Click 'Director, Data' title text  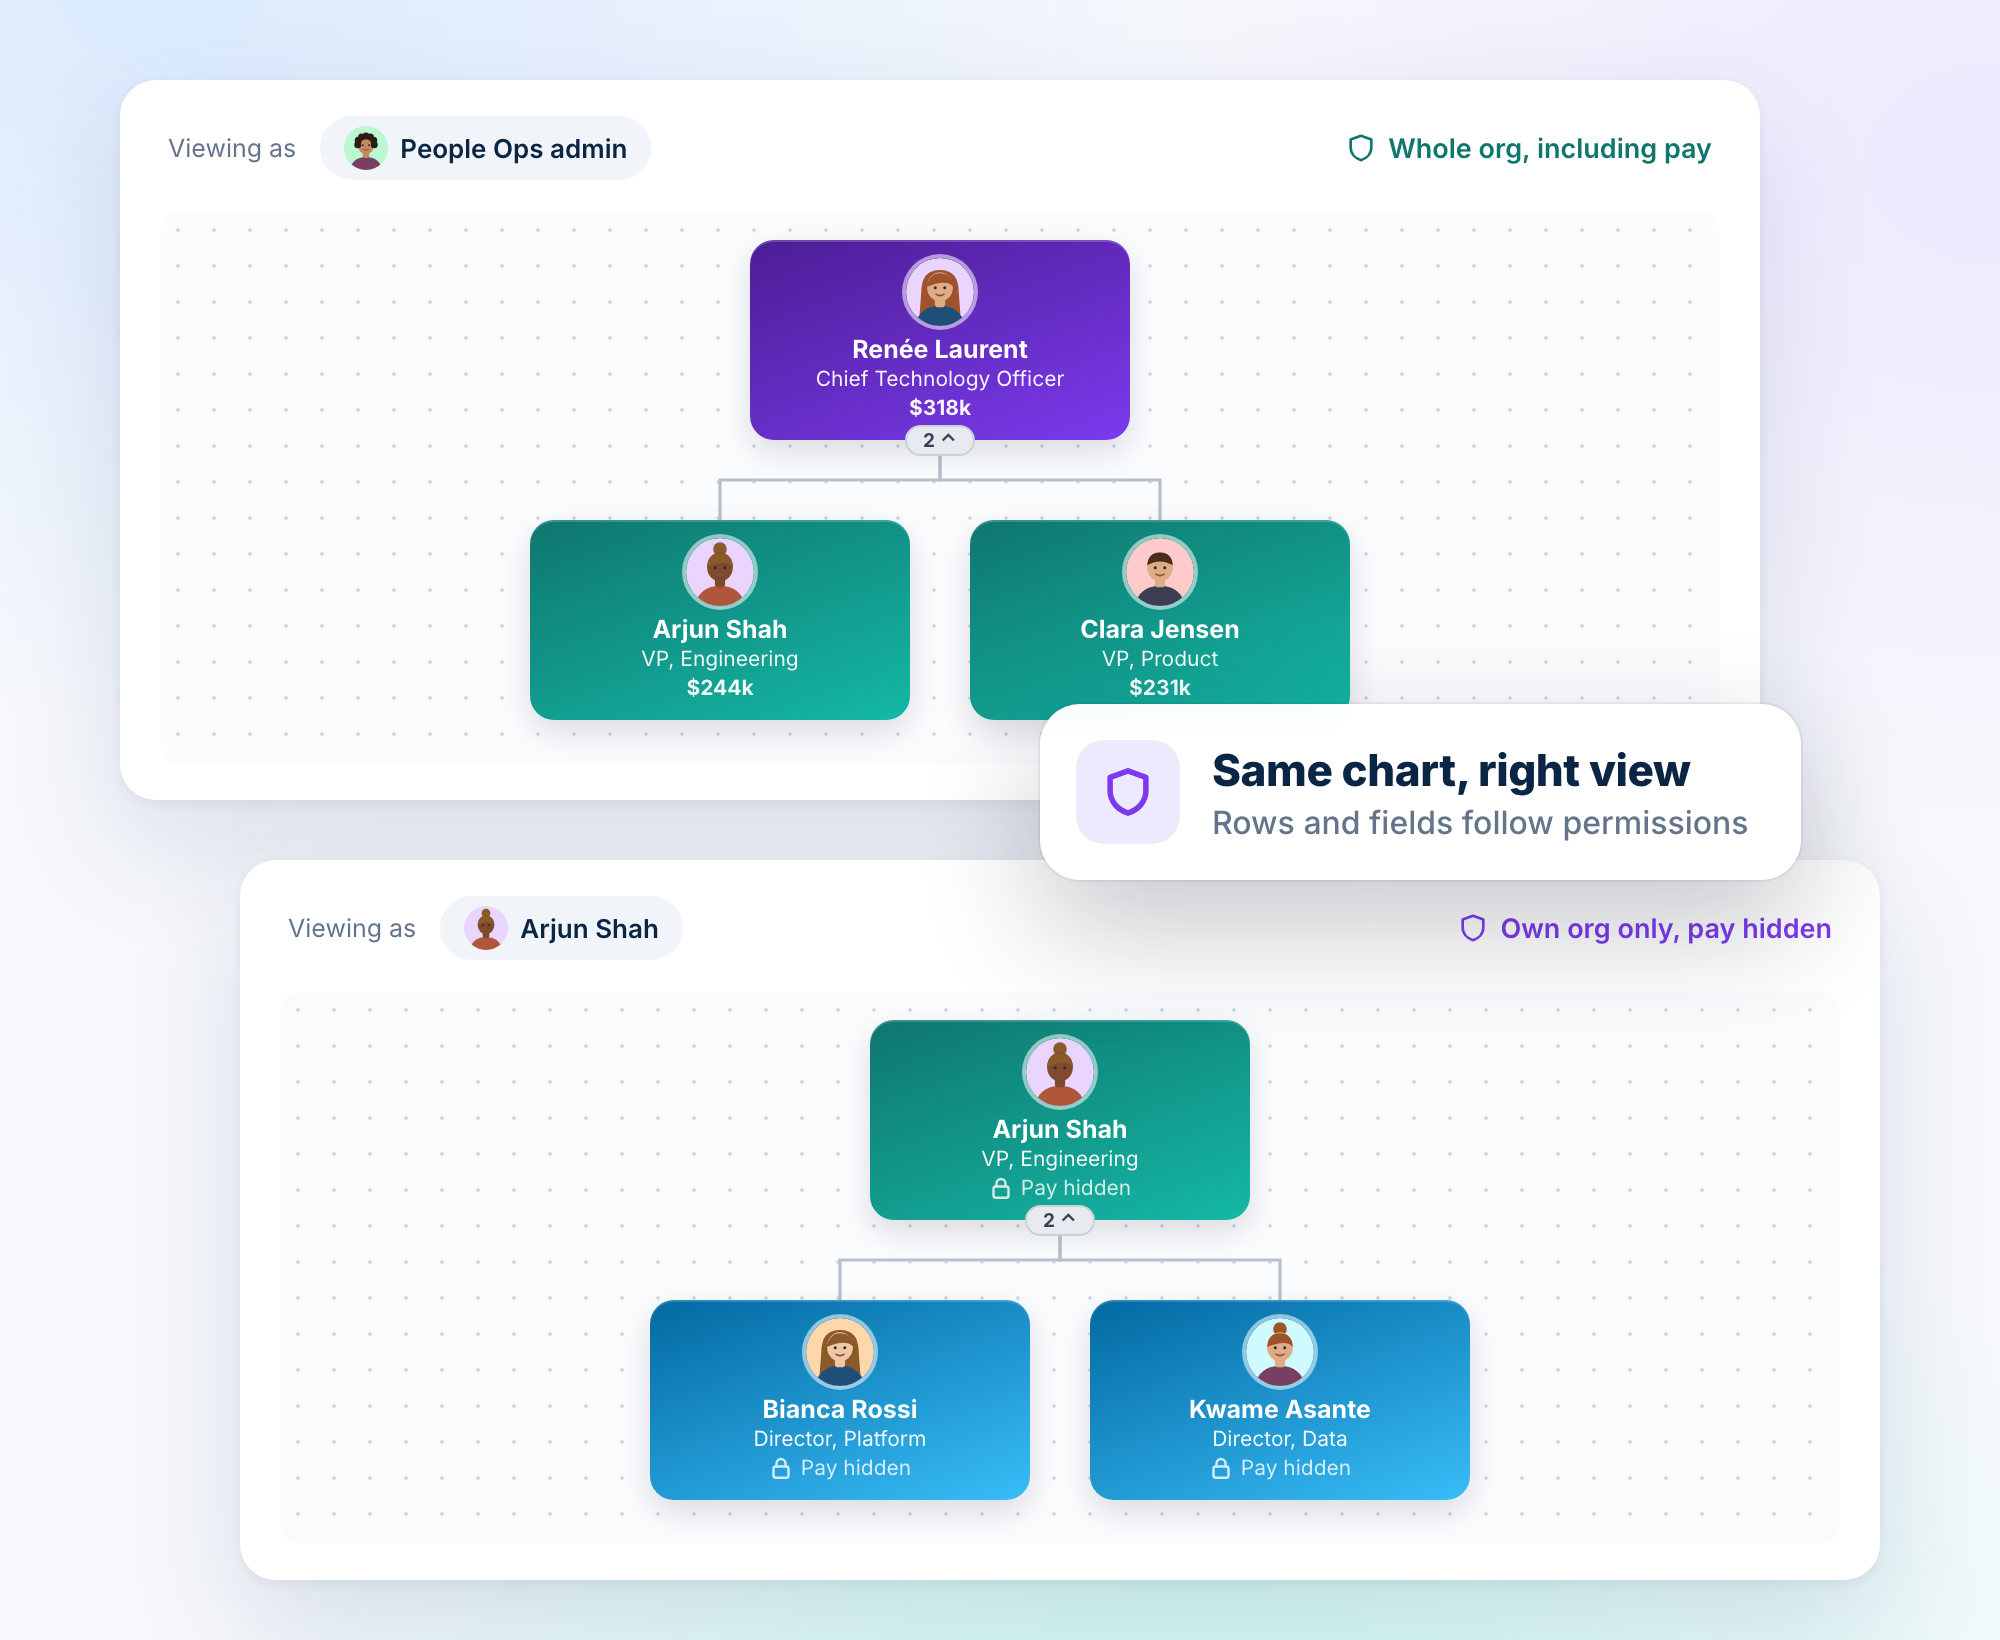point(1280,1439)
